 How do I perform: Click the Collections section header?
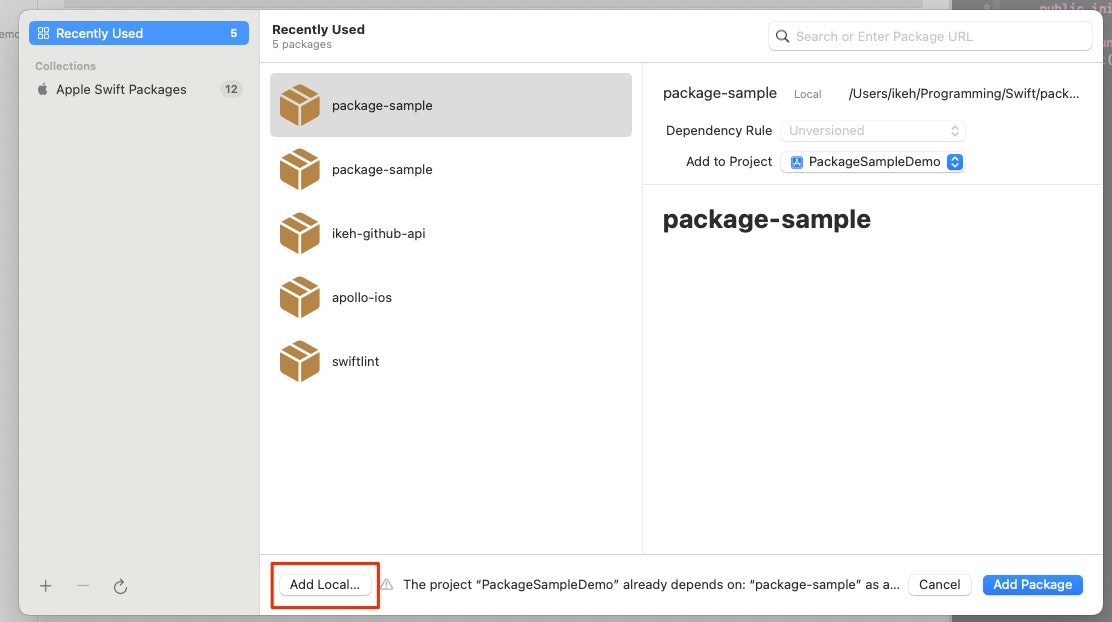pyautogui.click(x=65, y=66)
